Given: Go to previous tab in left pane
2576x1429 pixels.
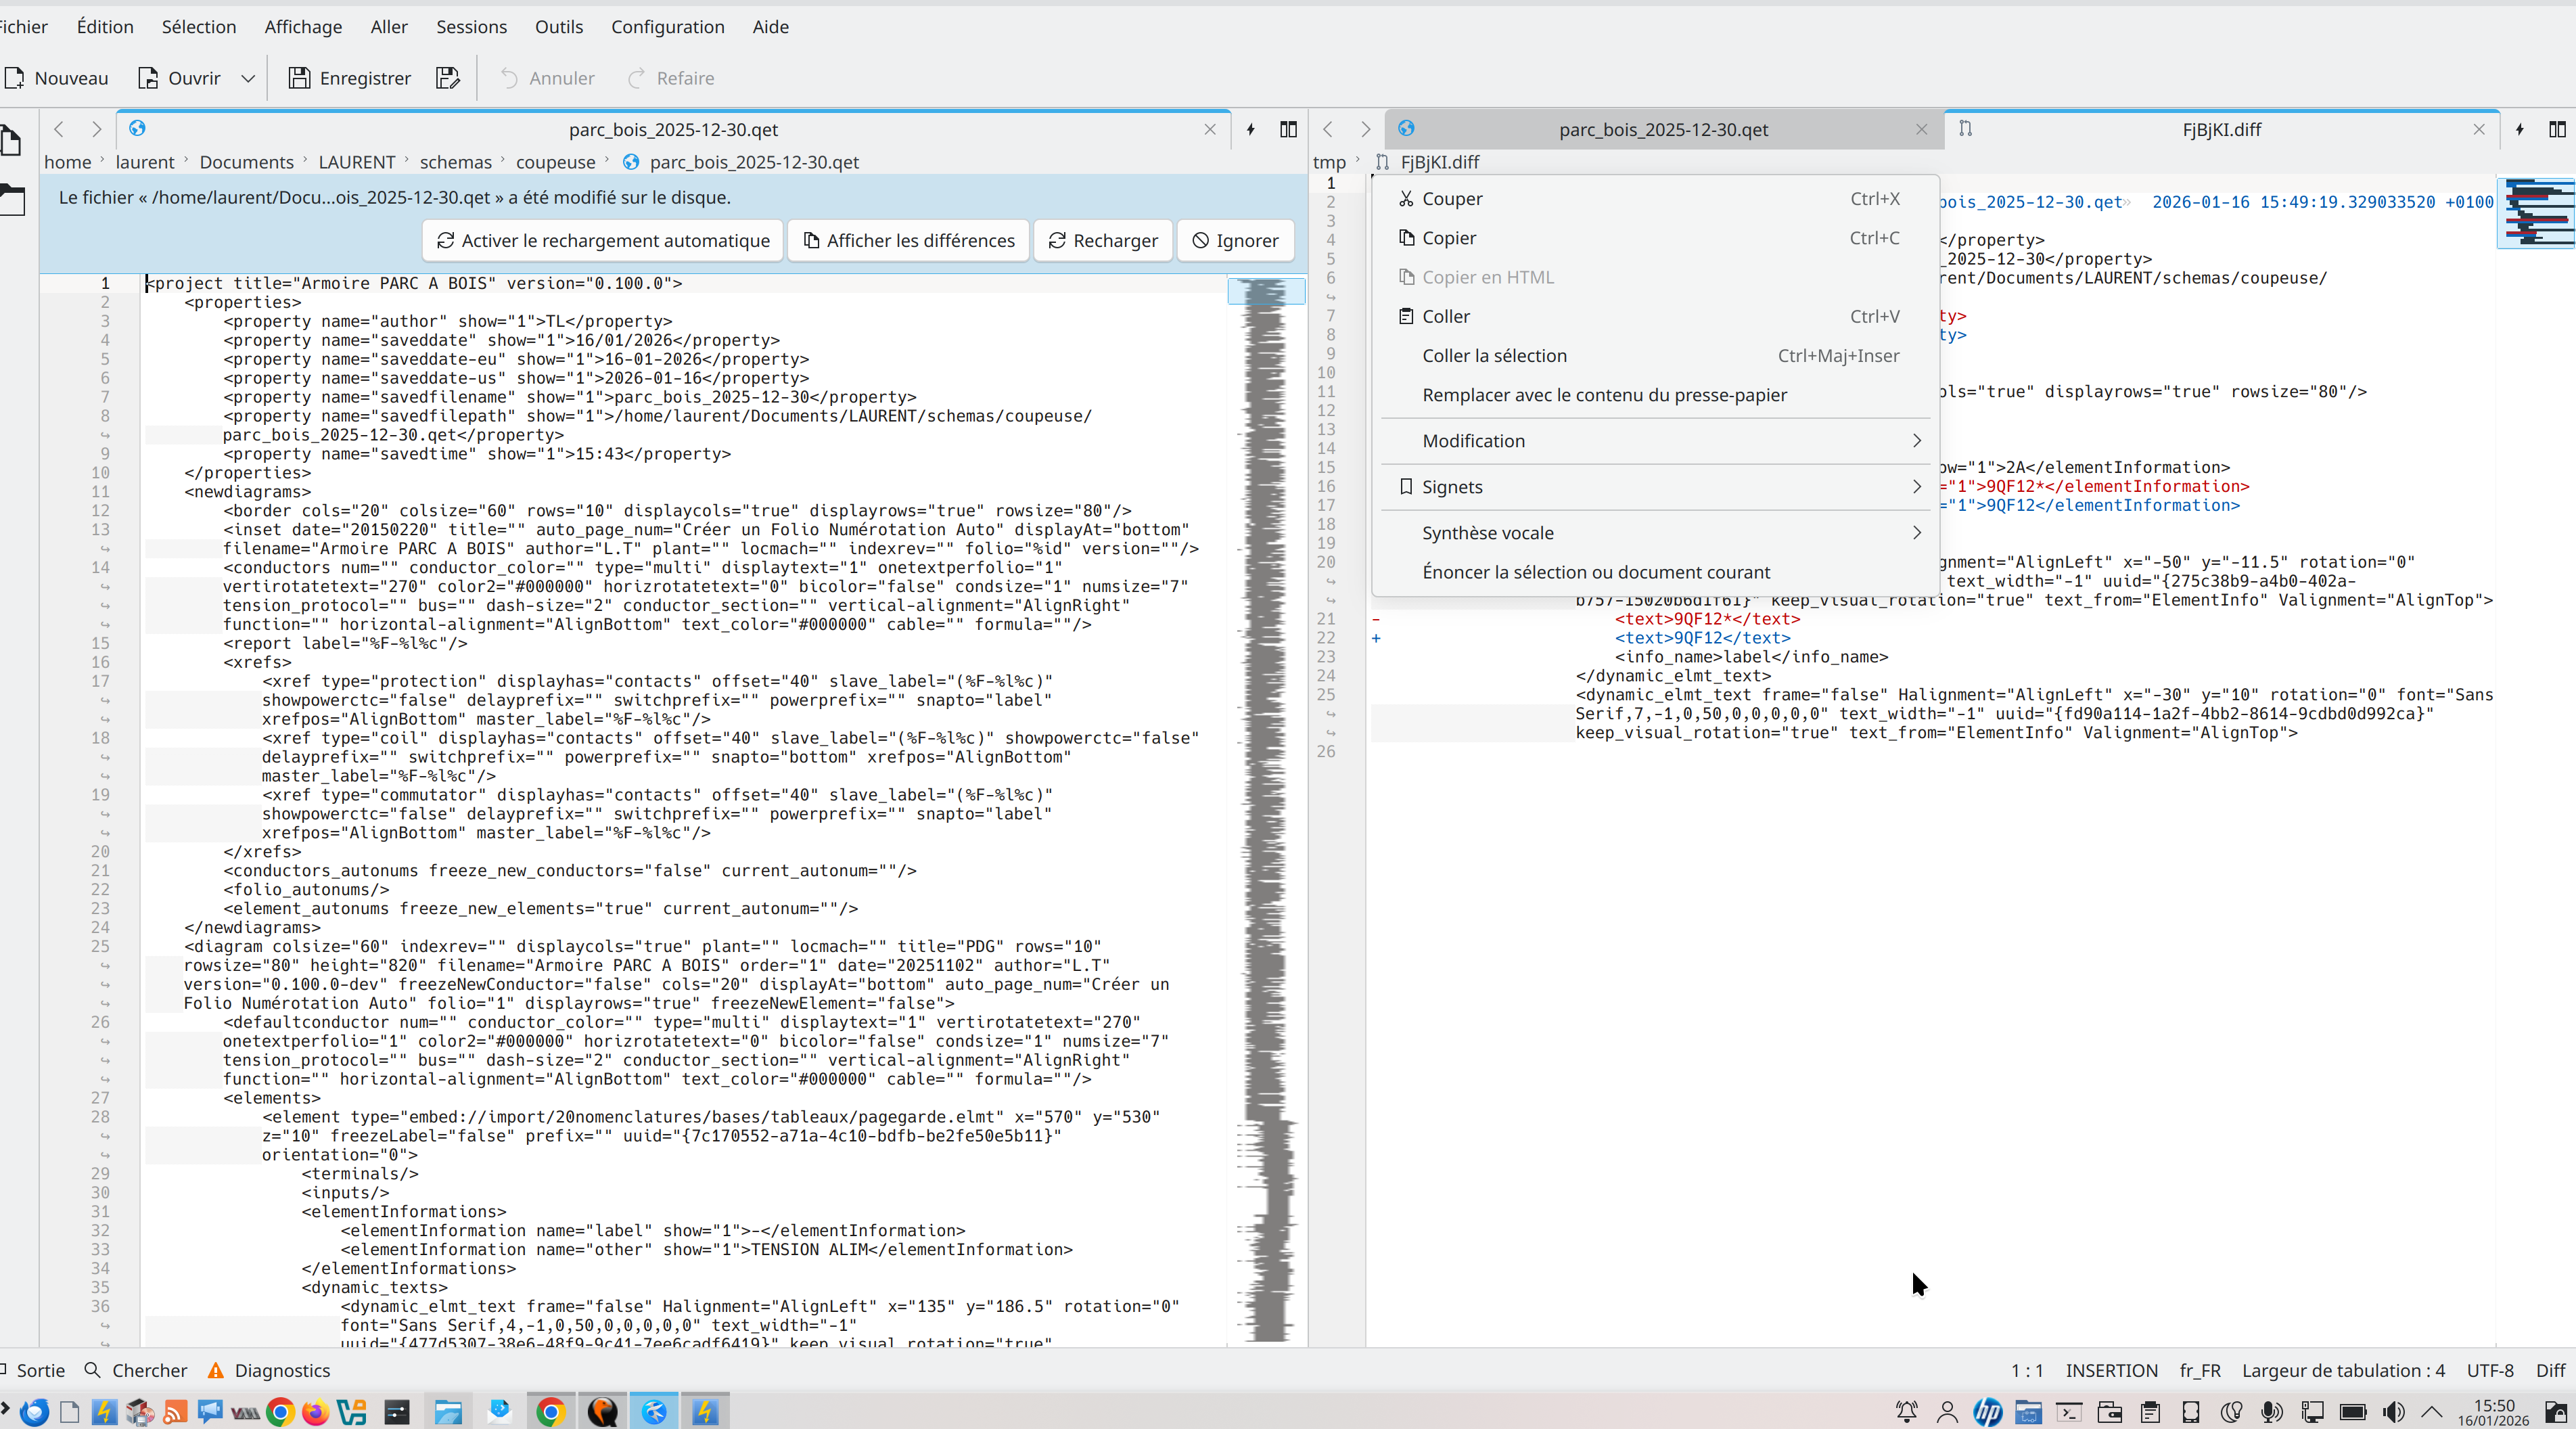Looking at the screenshot, I should click(59, 129).
